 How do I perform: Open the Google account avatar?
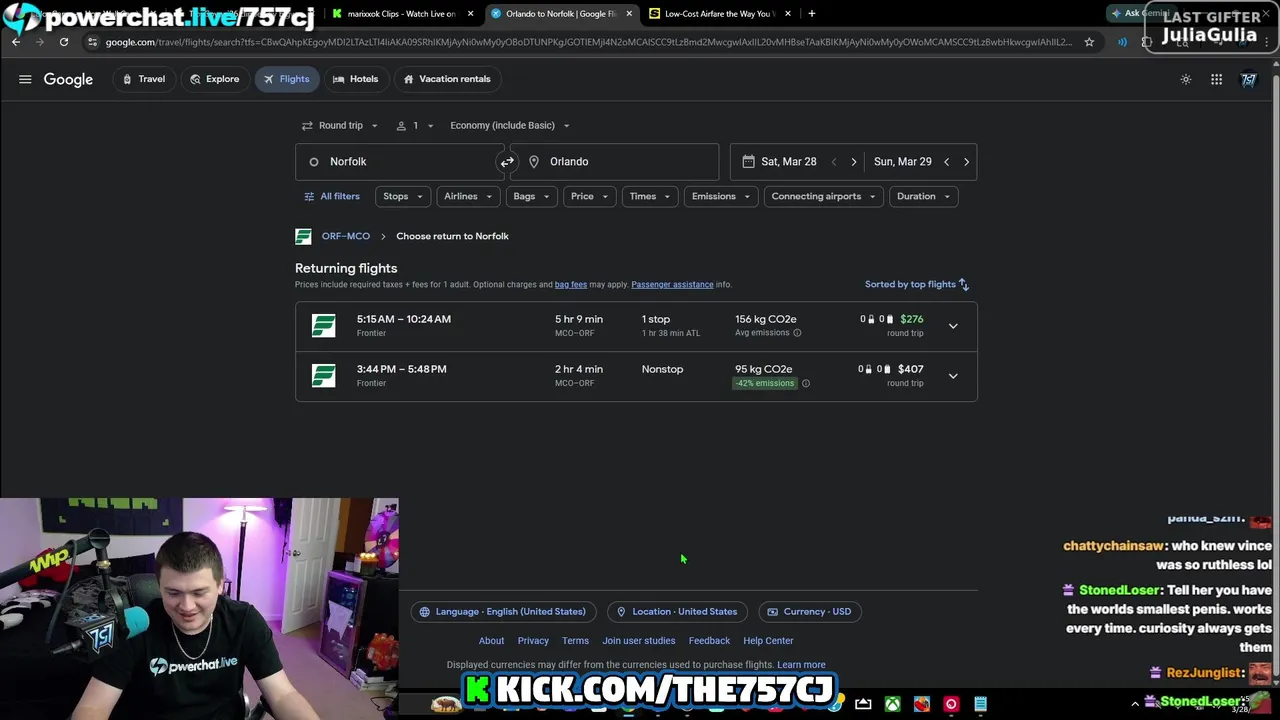click(x=1249, y=79)
